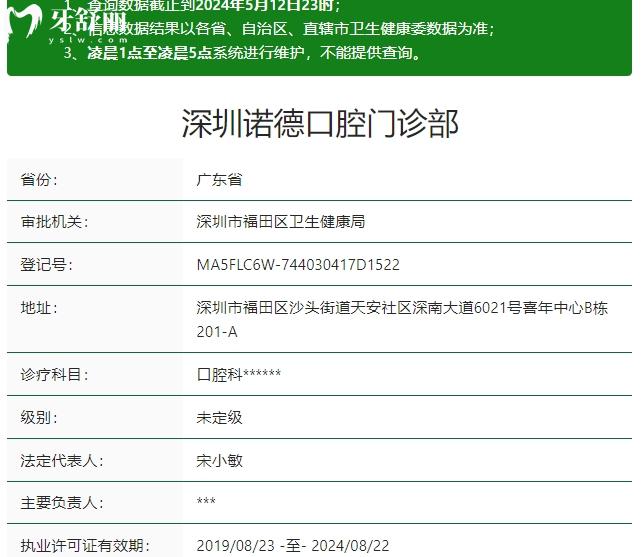This screenshot has height=557, width=641.
Task: Click the 登记号 label
Action: [47, 265]
